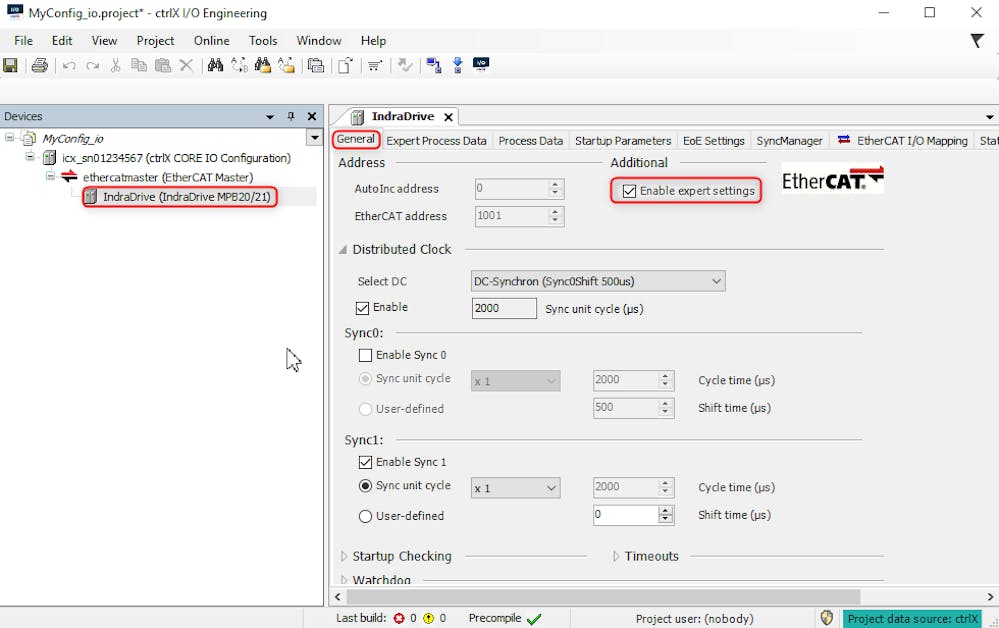
Task: Open the editor tab list dropdown arrow
Action: tap(989, 117)
